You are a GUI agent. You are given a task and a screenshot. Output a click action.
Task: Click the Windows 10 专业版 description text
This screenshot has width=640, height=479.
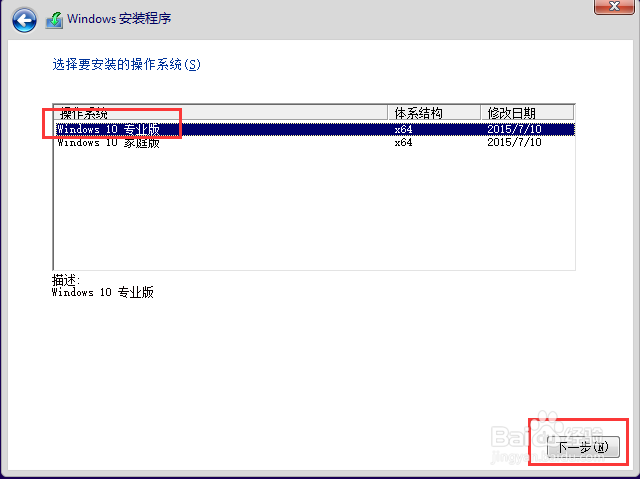(x=103, y=292)
